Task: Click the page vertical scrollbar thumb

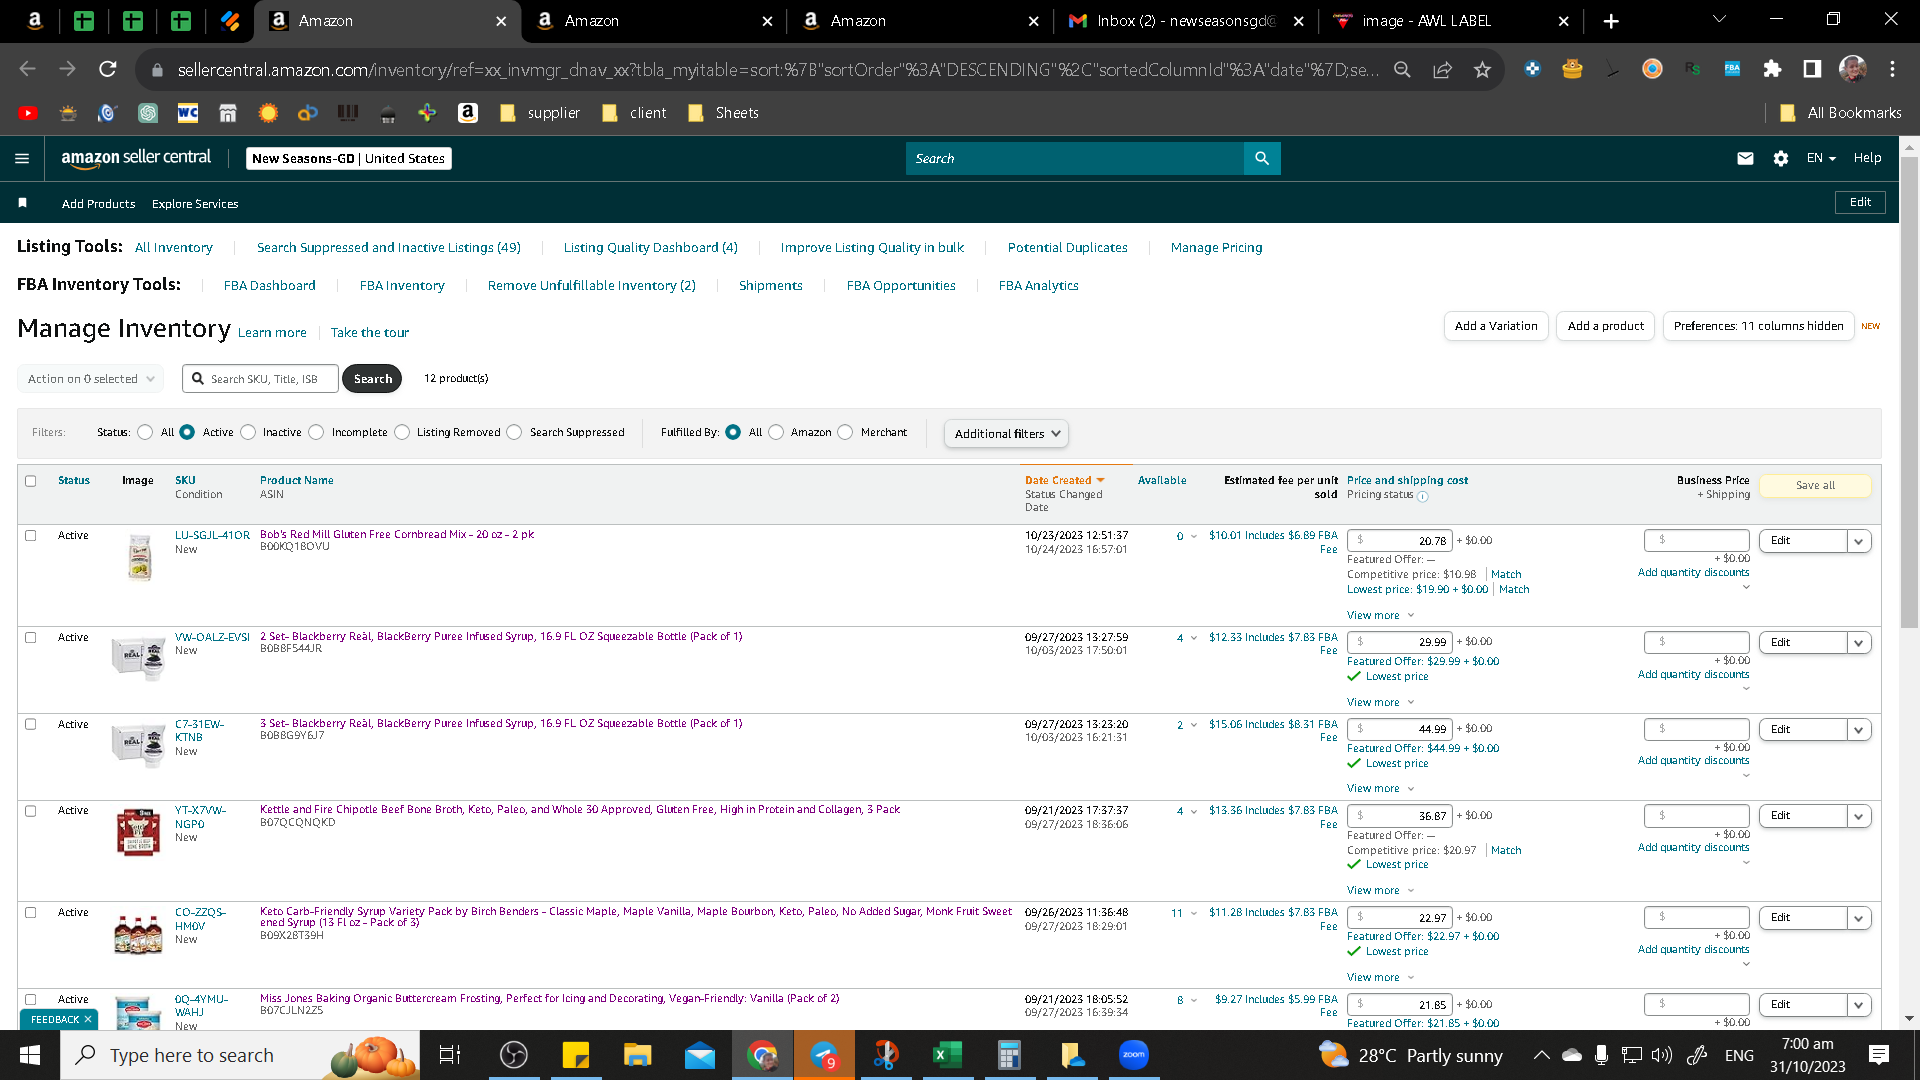Action: (1910, 390)
